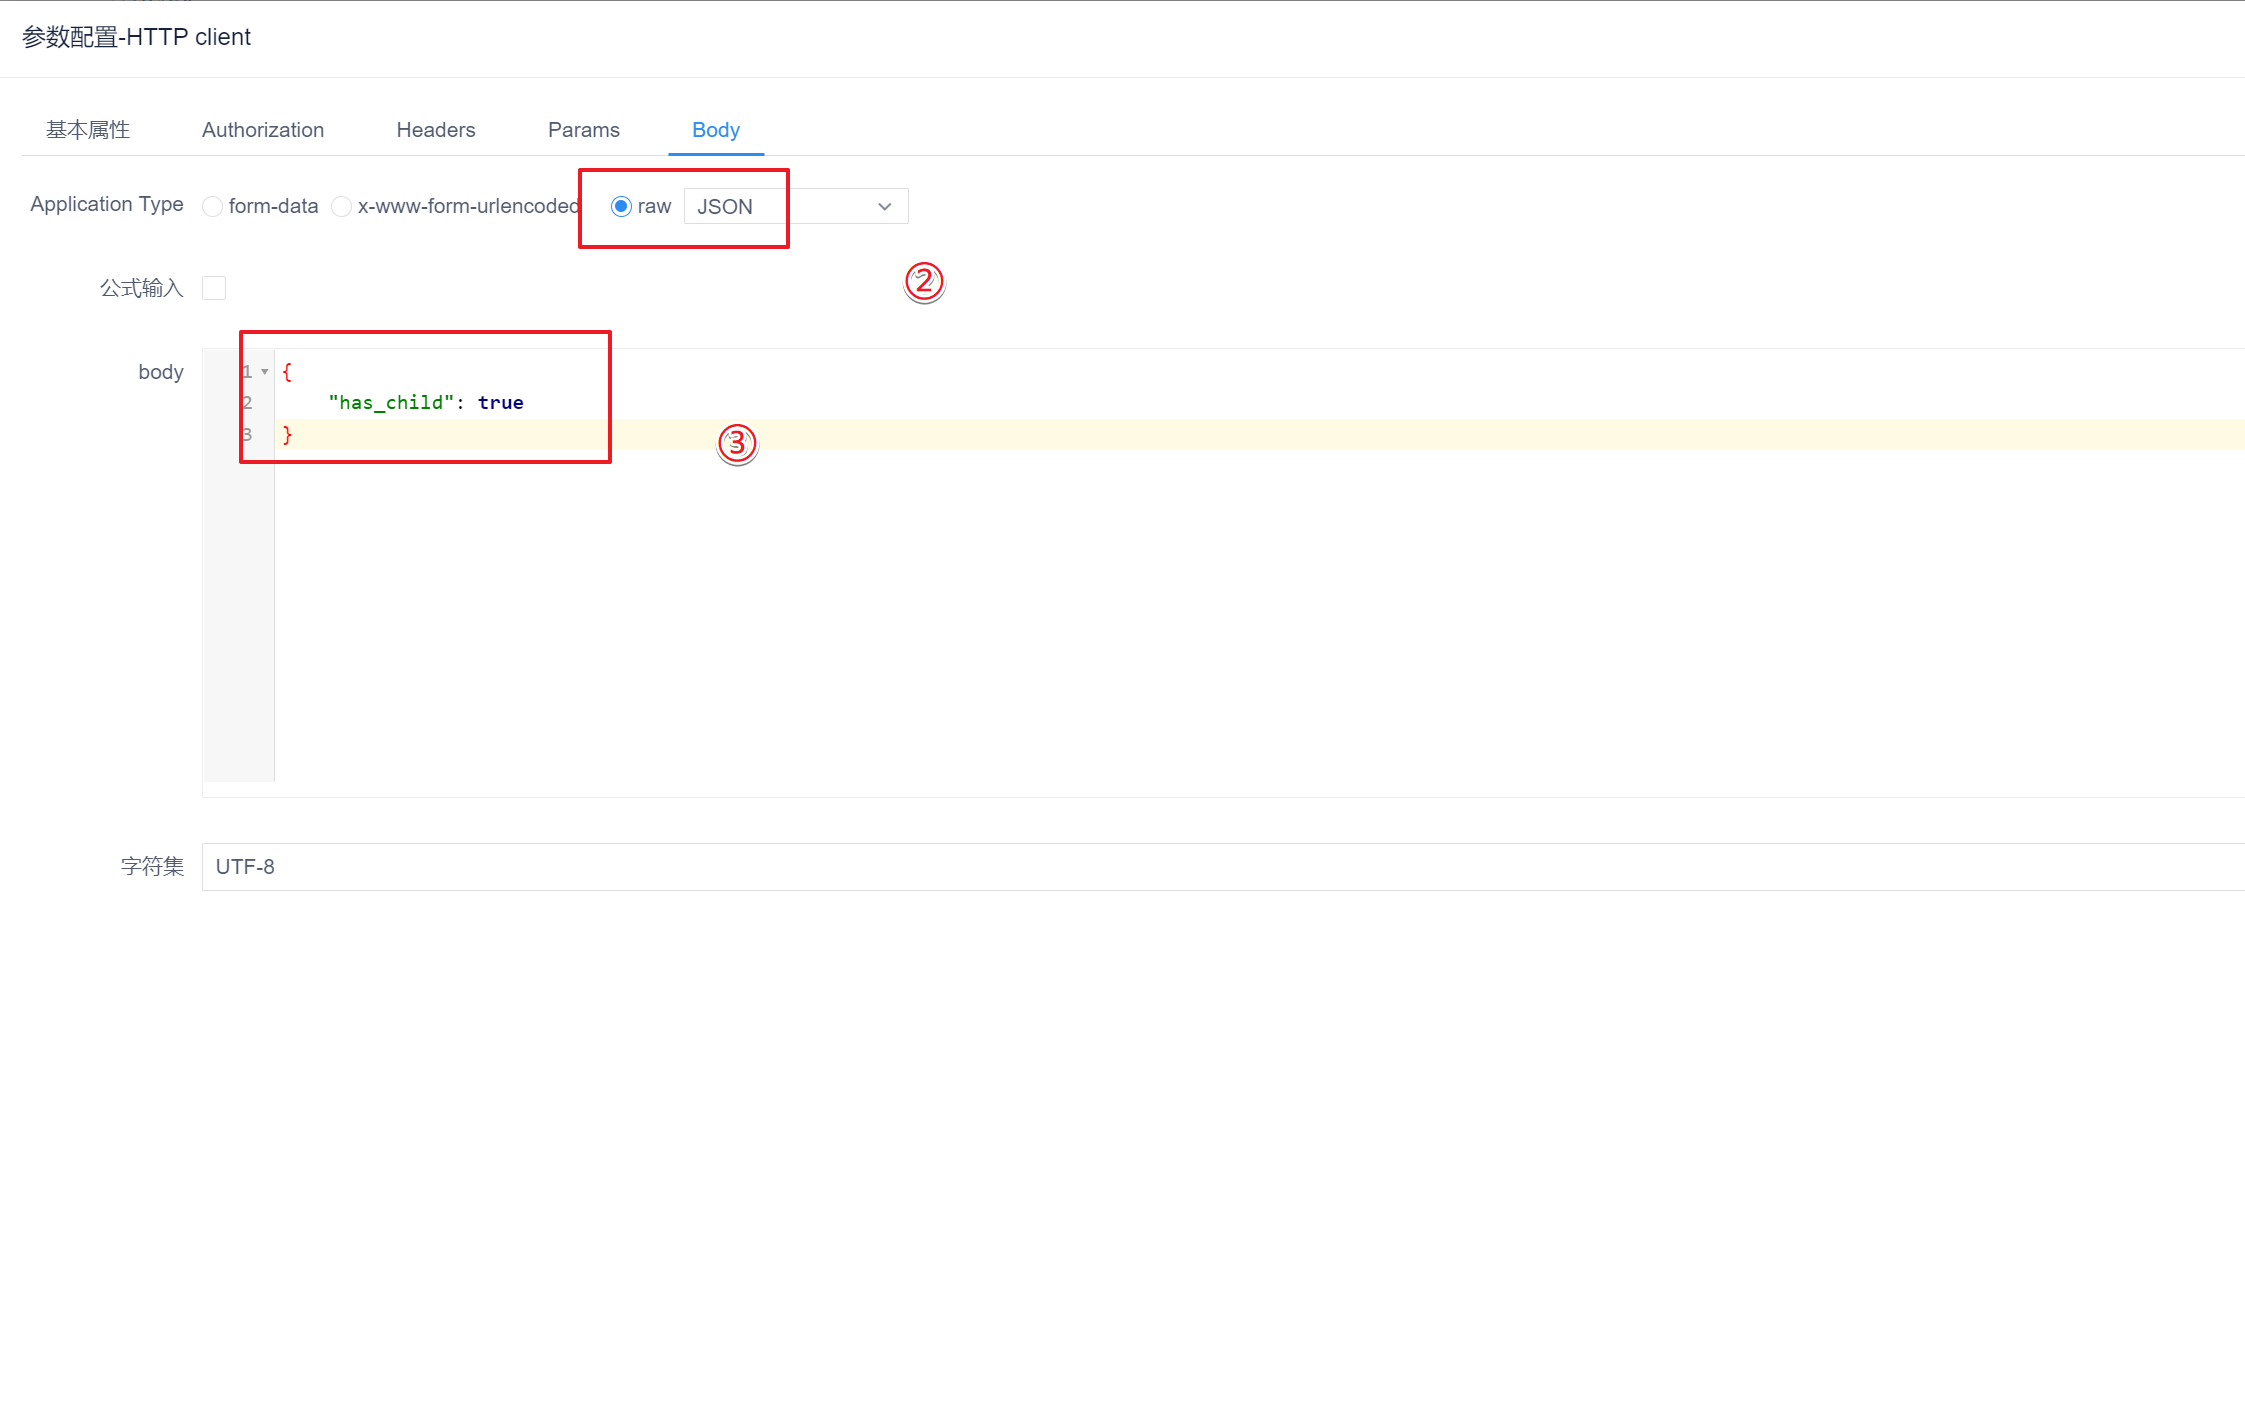
Task: Click the true value in body editor
Action: click(500, 403)
